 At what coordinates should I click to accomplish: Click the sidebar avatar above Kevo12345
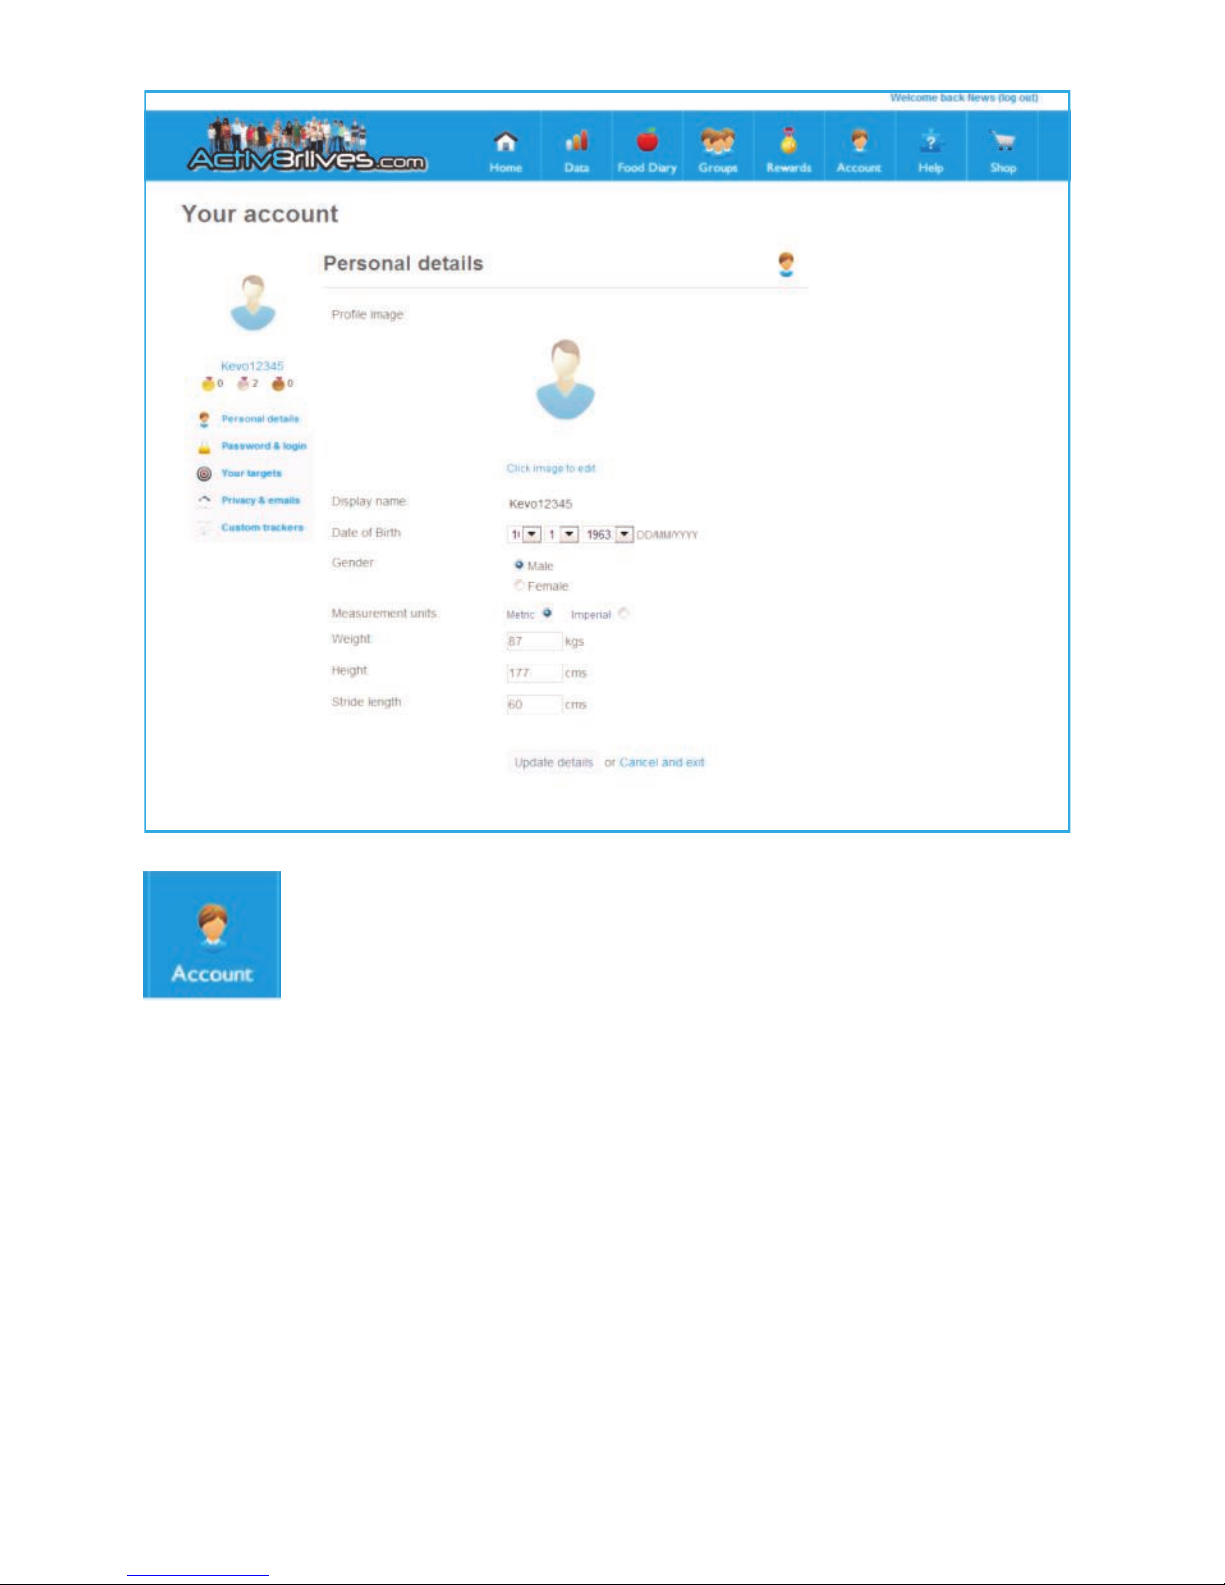253,303
